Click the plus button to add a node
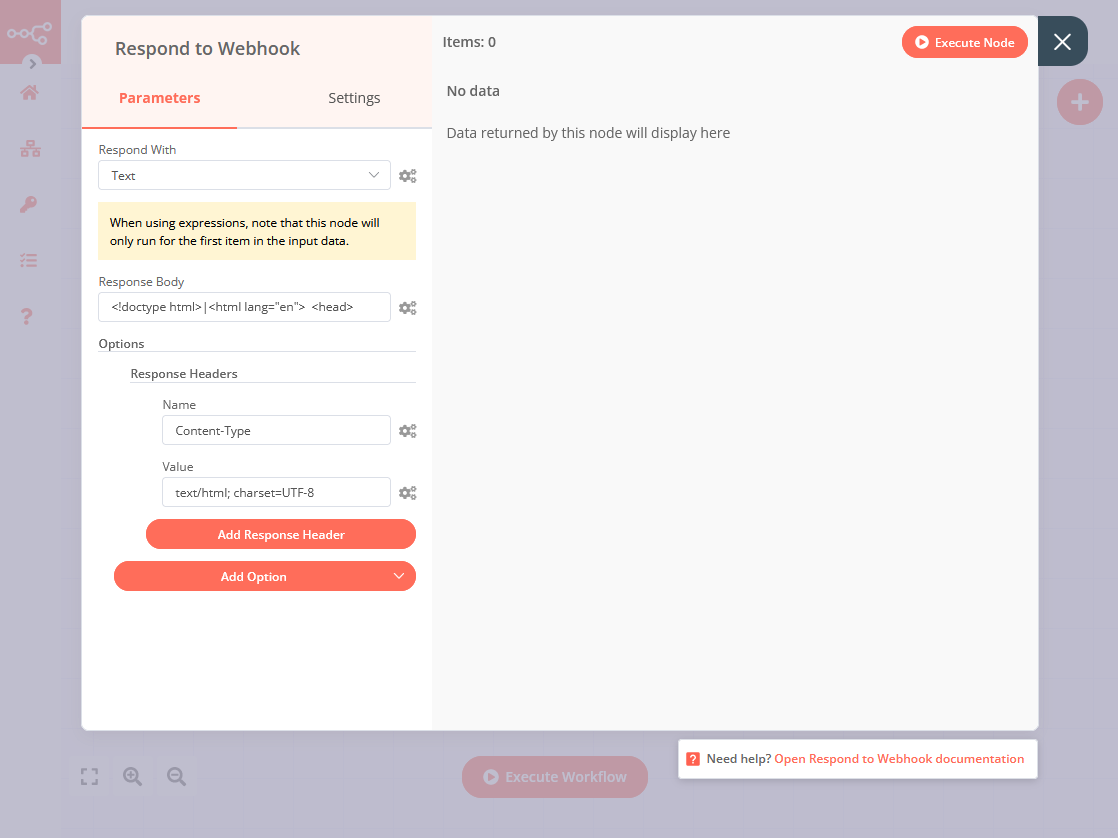The width and height of the screenshot is (1118, 838). point(1080,102)
